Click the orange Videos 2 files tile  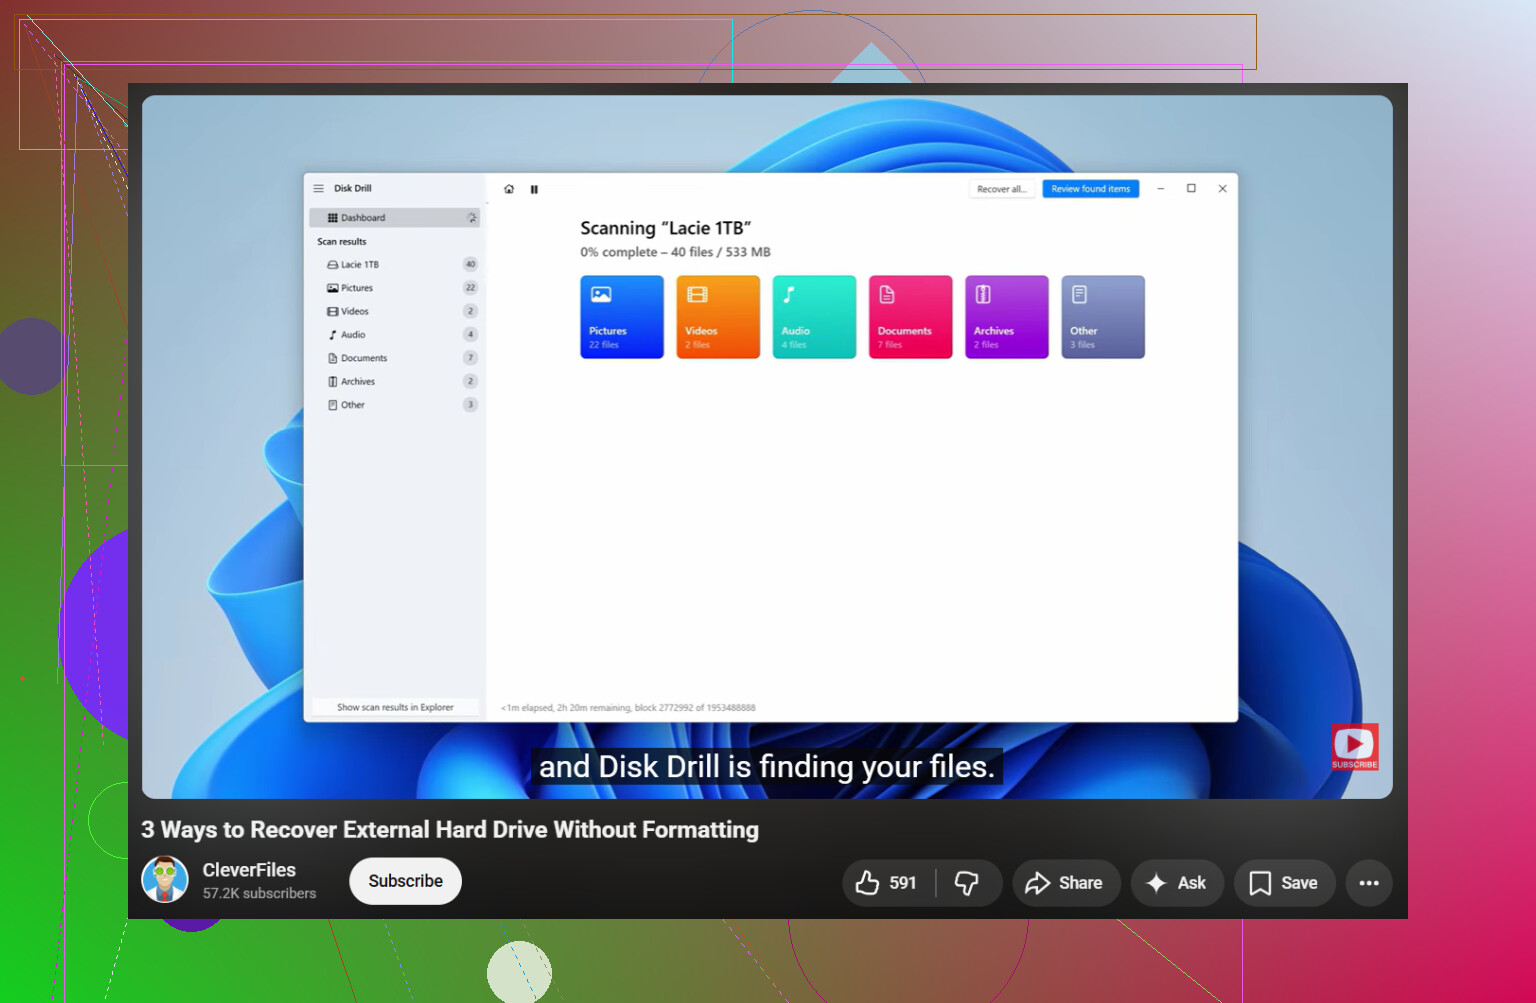click(x=718, y=317)
